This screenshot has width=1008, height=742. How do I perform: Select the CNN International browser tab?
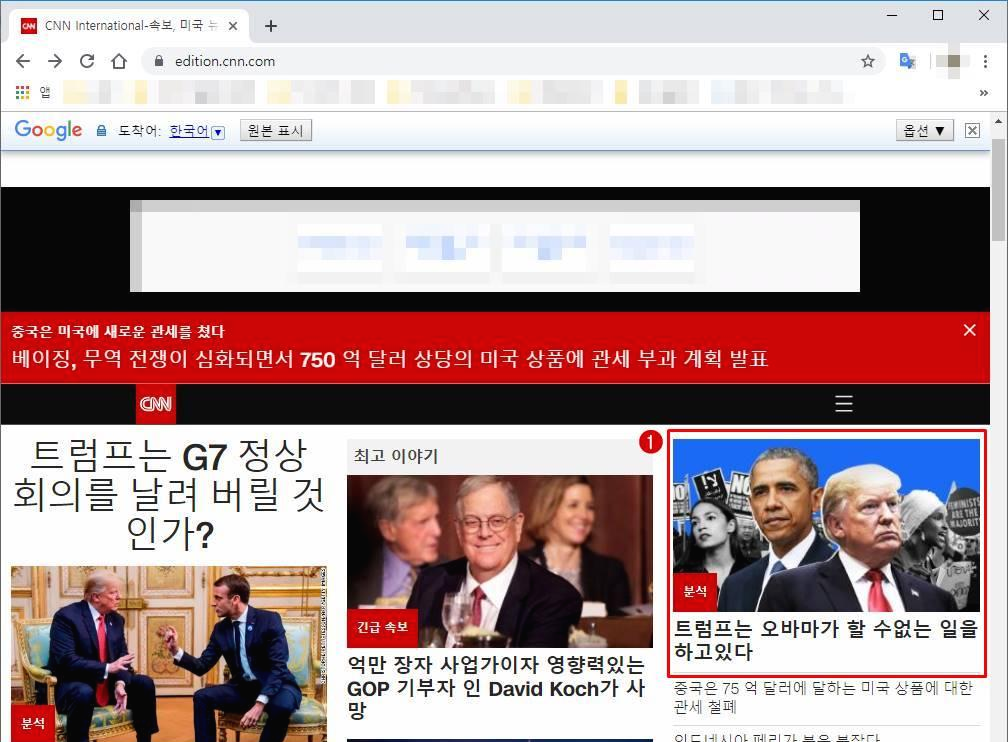(130, 25)
